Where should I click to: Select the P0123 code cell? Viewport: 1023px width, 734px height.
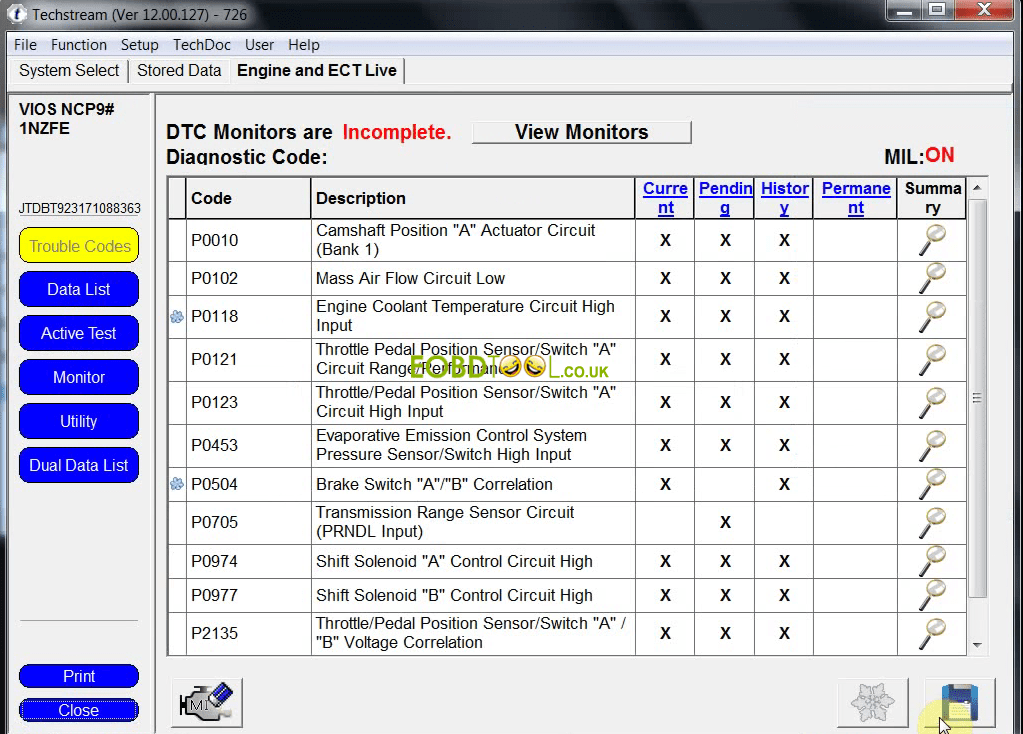coord(249,403)
